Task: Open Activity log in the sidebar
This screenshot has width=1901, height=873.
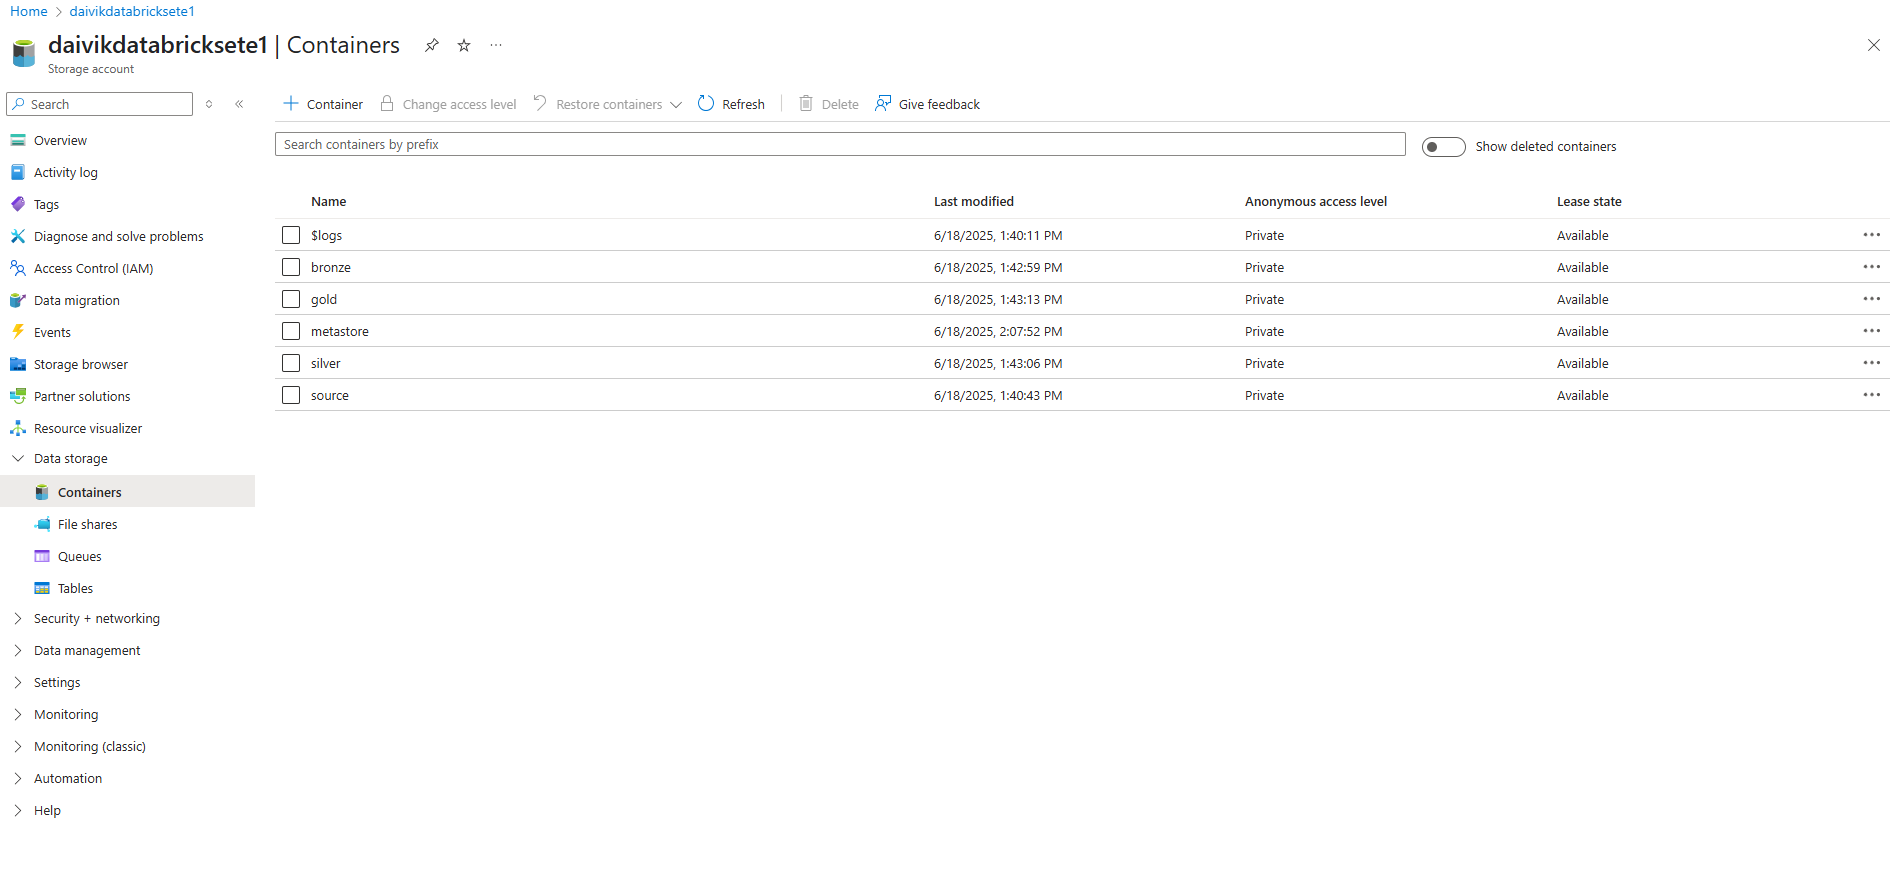Action: pos(66,172)
